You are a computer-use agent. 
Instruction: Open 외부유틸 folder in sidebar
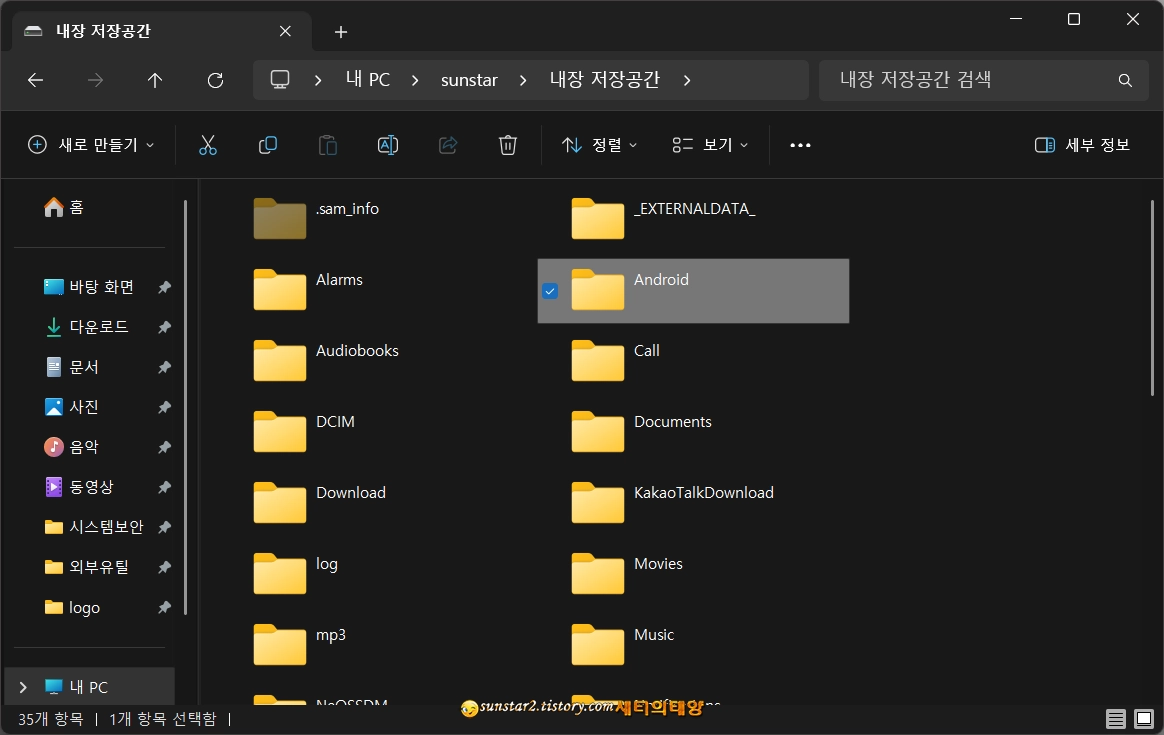tap(86, 567)
